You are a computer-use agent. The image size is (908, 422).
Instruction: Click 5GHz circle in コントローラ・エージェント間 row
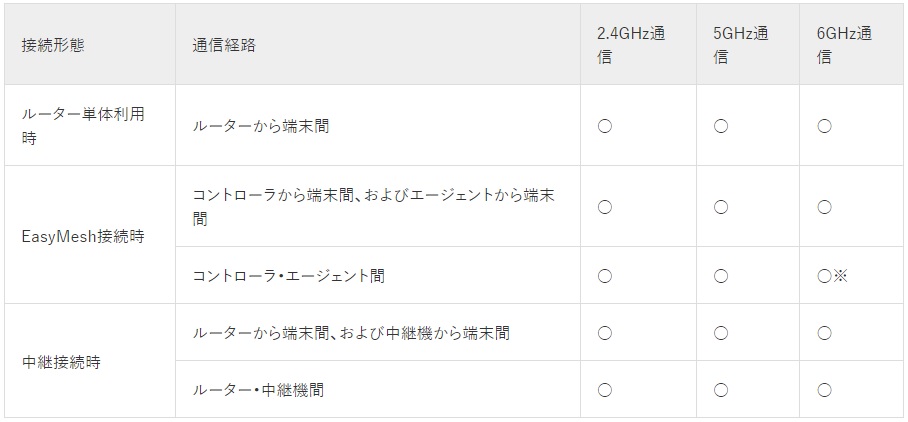click(721, 276)
